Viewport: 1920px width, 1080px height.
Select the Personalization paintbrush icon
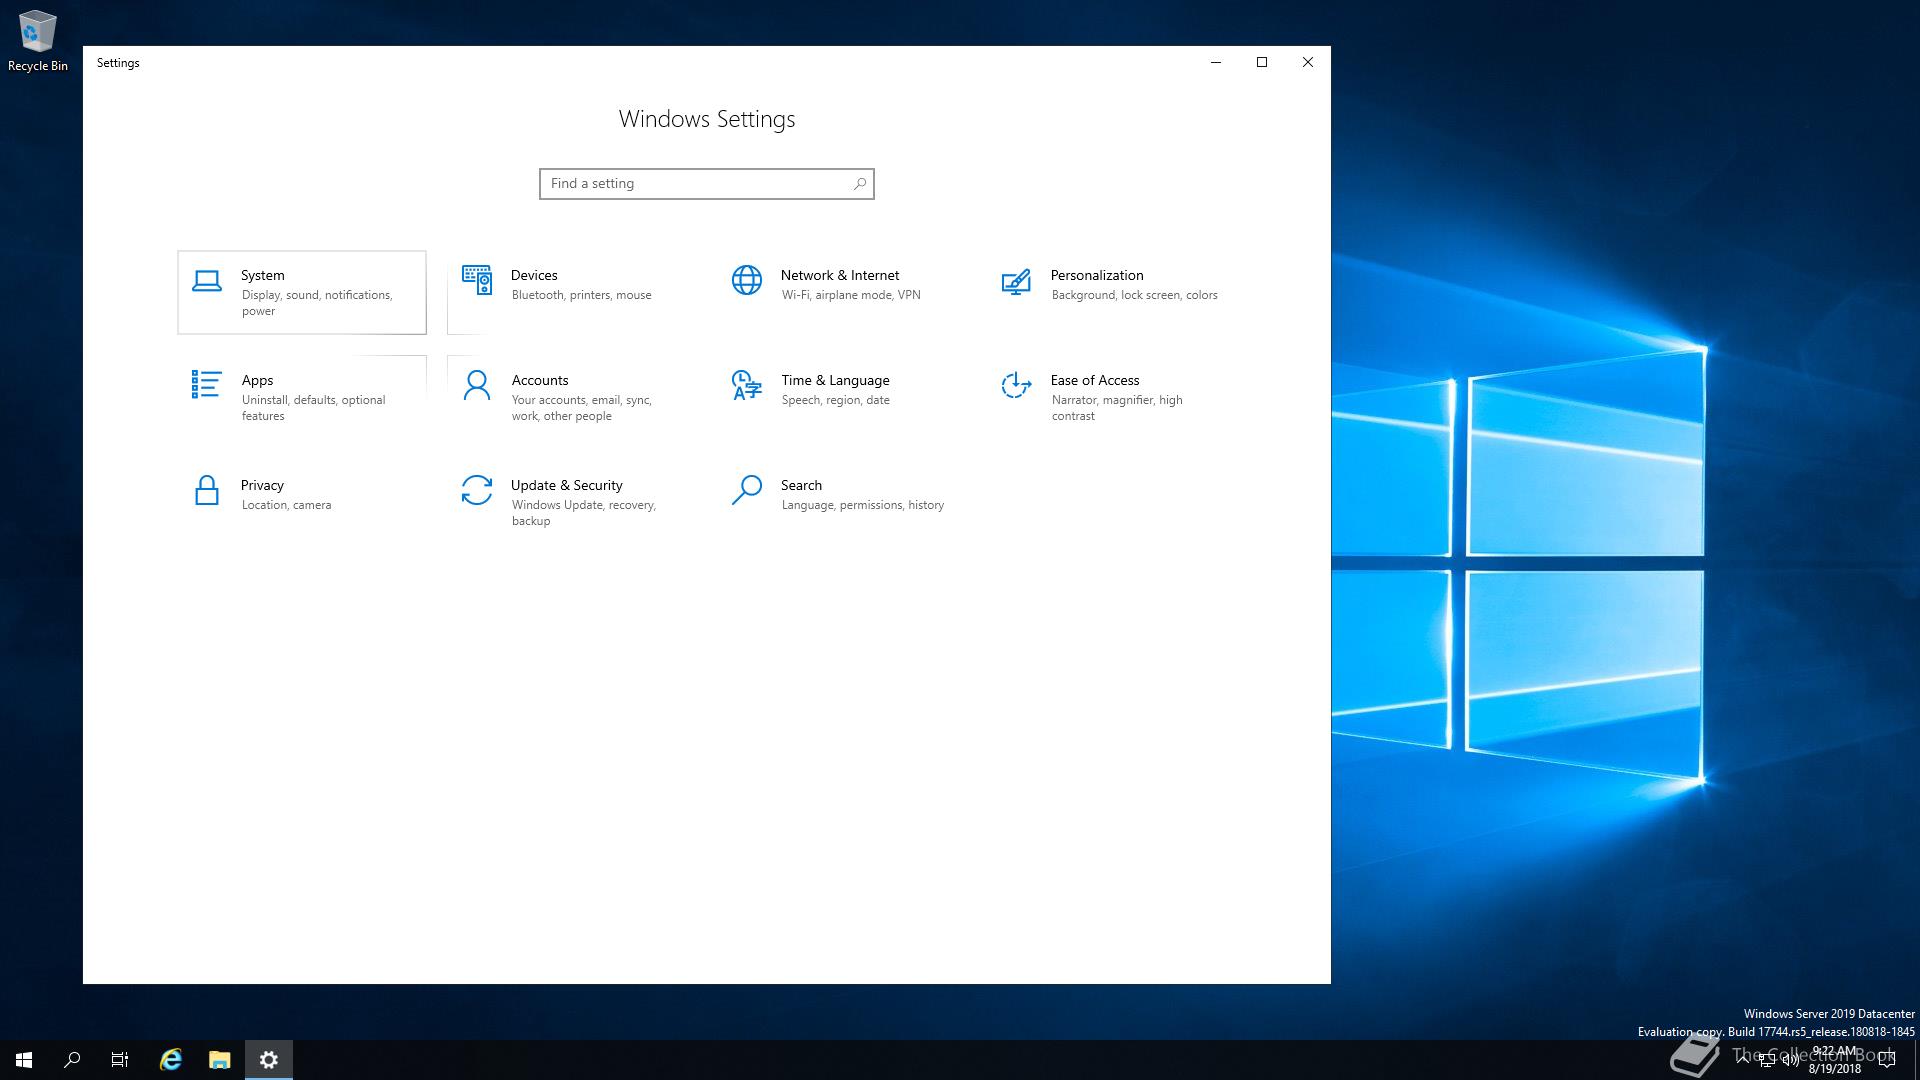1016,282
